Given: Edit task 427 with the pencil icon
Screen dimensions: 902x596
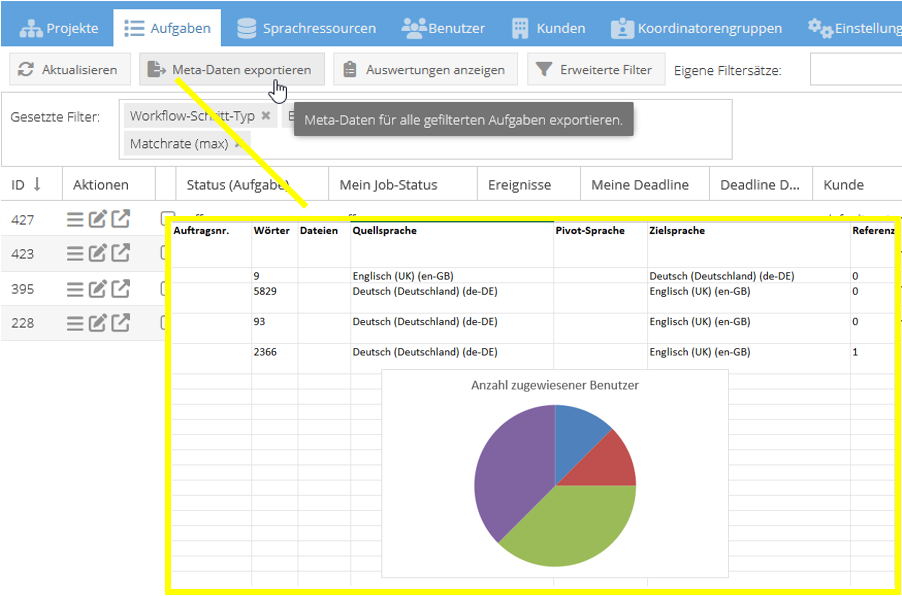Looking at the screenshot, I should click(x=98, y=219).
